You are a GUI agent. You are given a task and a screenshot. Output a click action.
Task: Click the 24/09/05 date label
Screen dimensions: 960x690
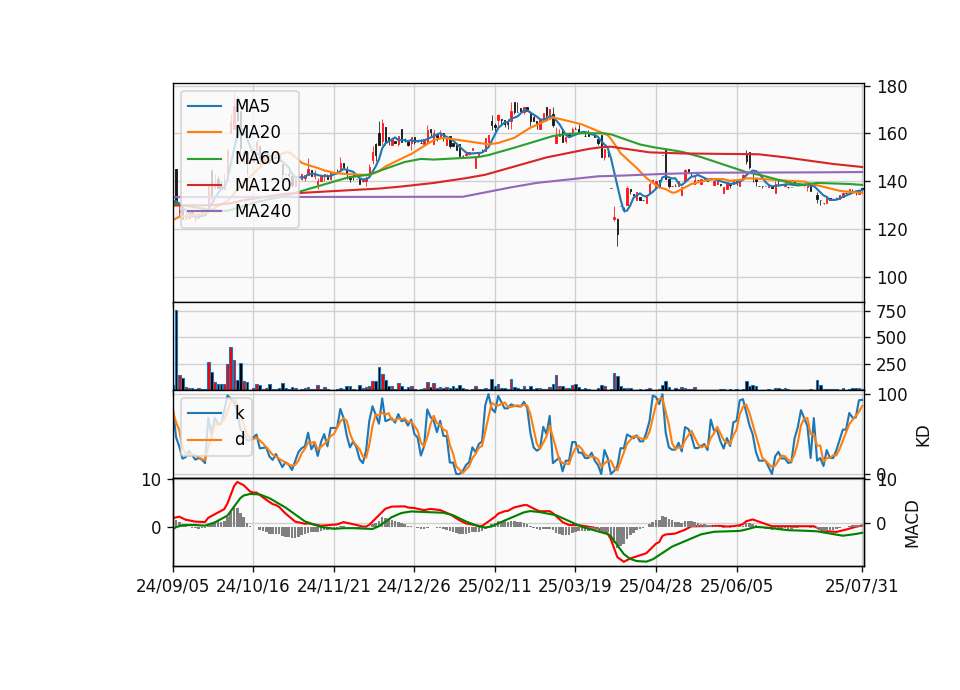point(173,586)
